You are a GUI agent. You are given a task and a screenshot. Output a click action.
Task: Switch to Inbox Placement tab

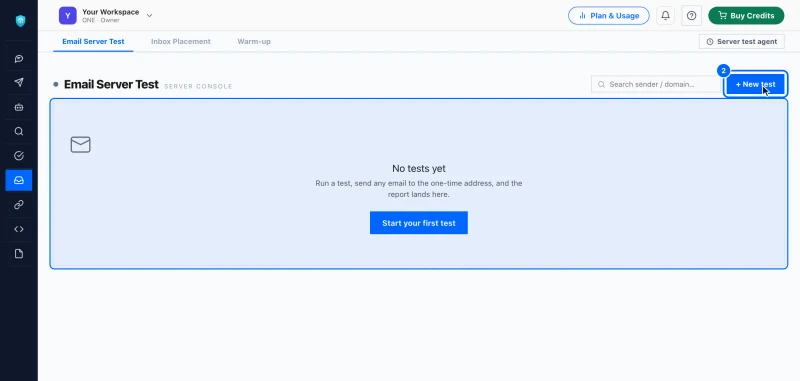pos(181,42)
